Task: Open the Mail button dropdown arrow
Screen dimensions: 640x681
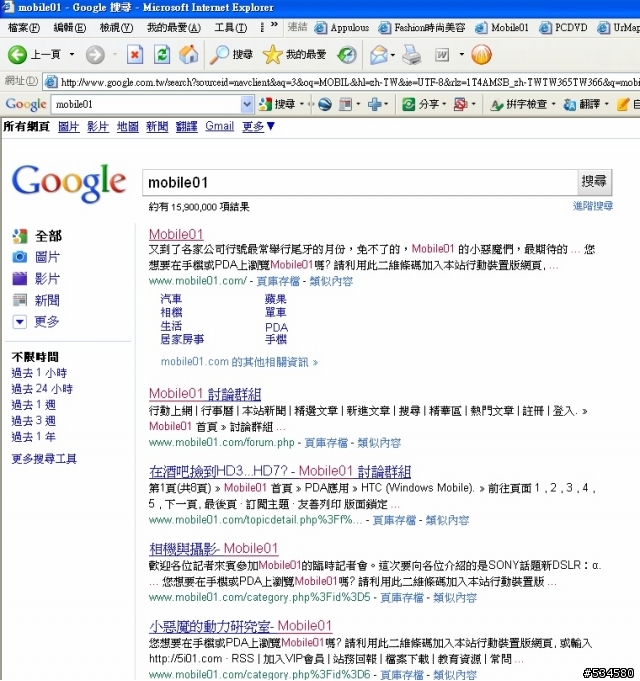Action: pos(393,55)
